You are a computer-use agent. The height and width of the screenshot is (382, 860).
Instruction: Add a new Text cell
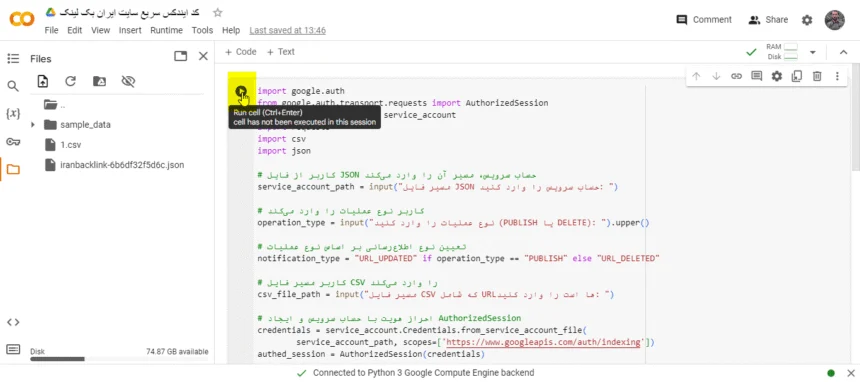coord(280,52)
